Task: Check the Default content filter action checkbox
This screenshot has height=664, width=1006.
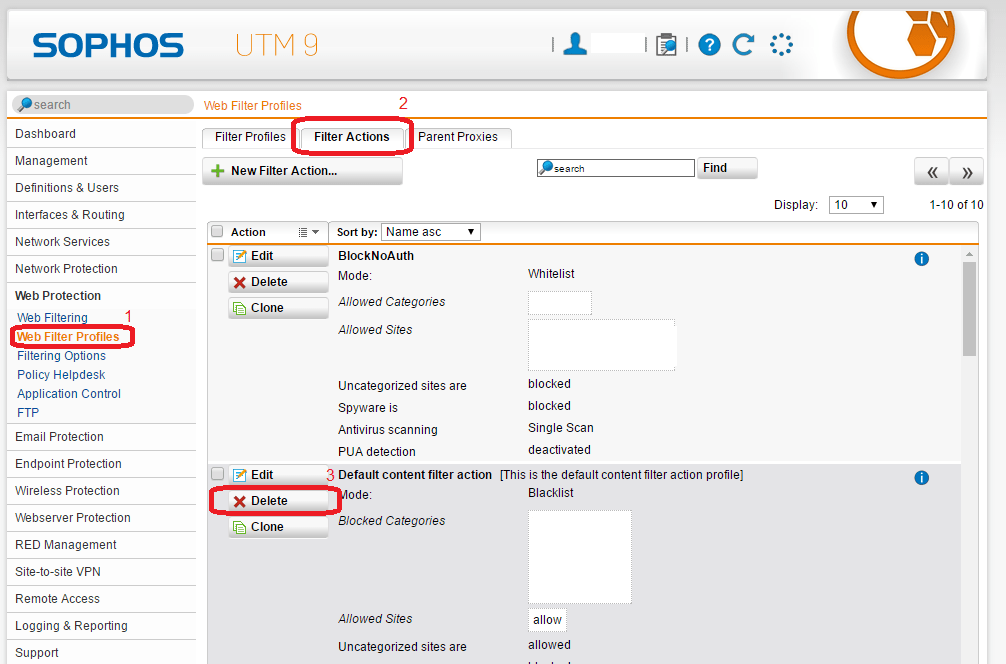Action: (217, 474)
